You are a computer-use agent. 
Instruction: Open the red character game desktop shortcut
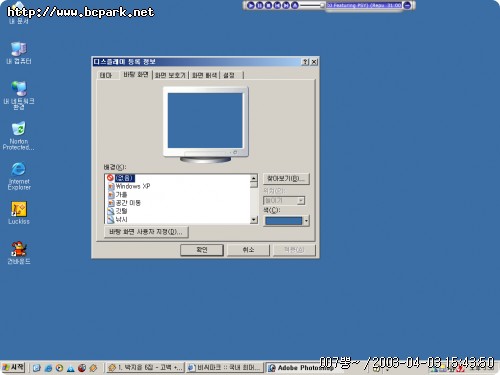pyautogui.click(x=19, y=253)
